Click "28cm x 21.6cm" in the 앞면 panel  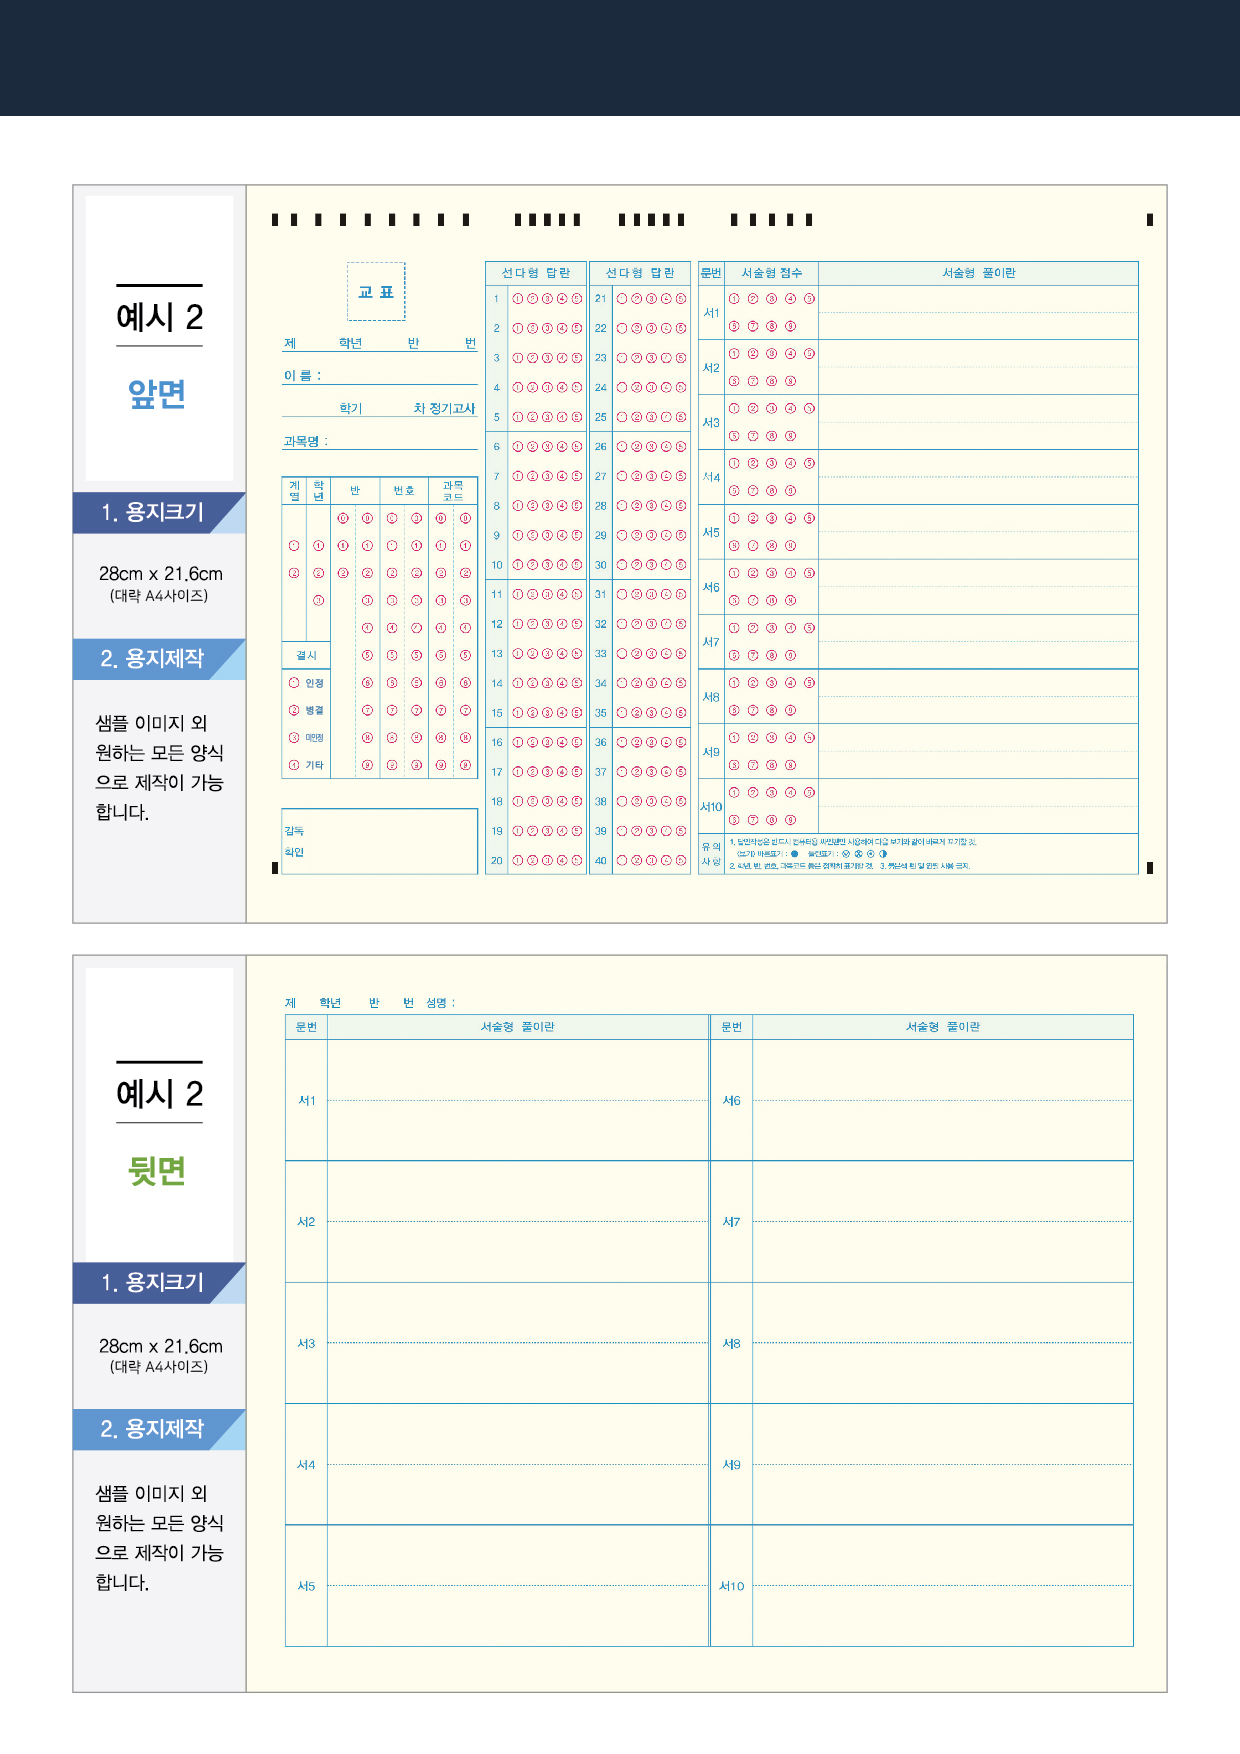[x=160, y=574]
